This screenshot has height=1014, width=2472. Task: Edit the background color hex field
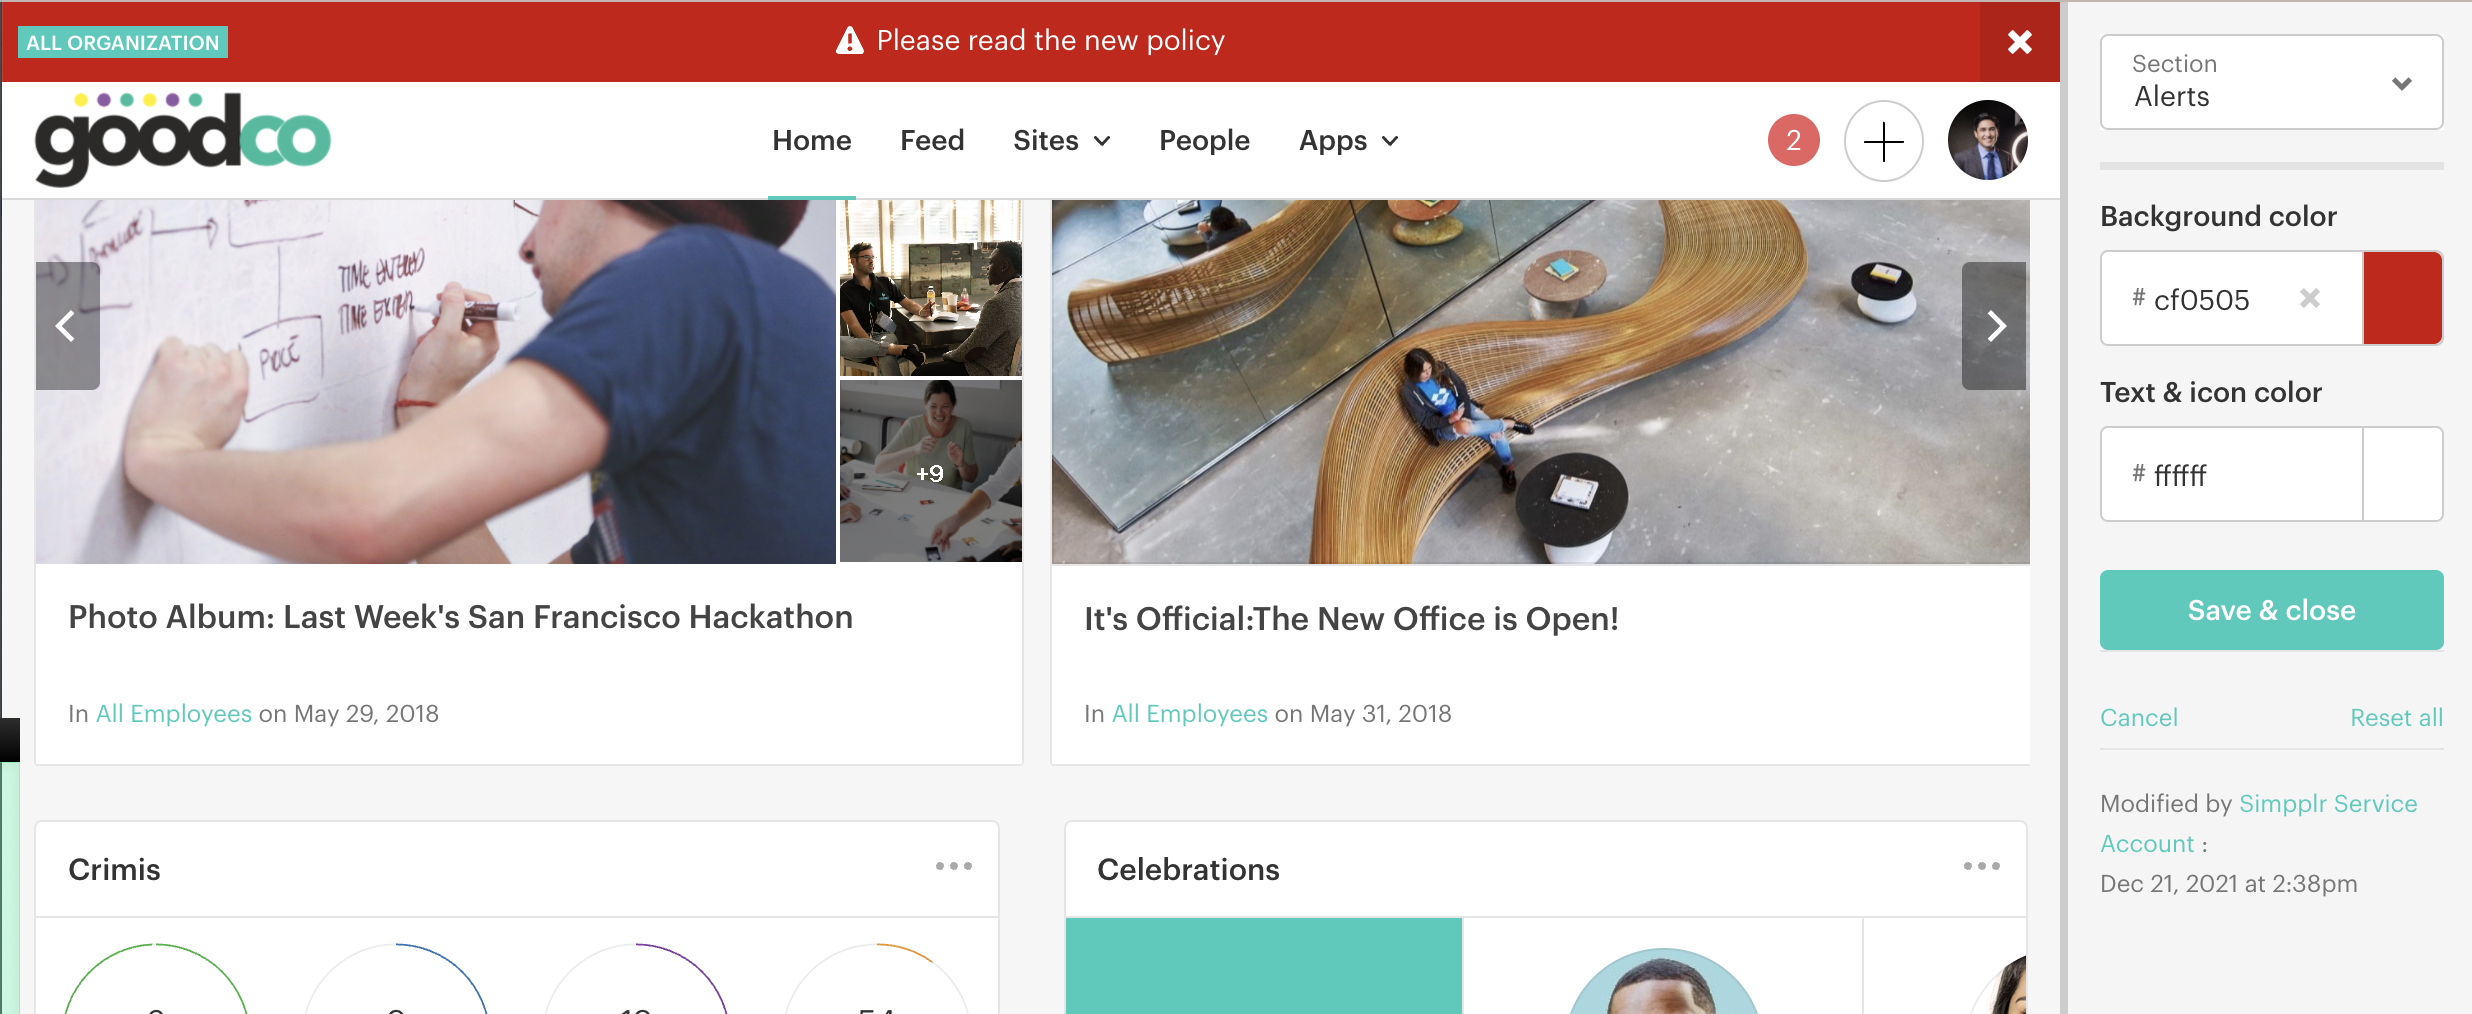pos(2231,298)
